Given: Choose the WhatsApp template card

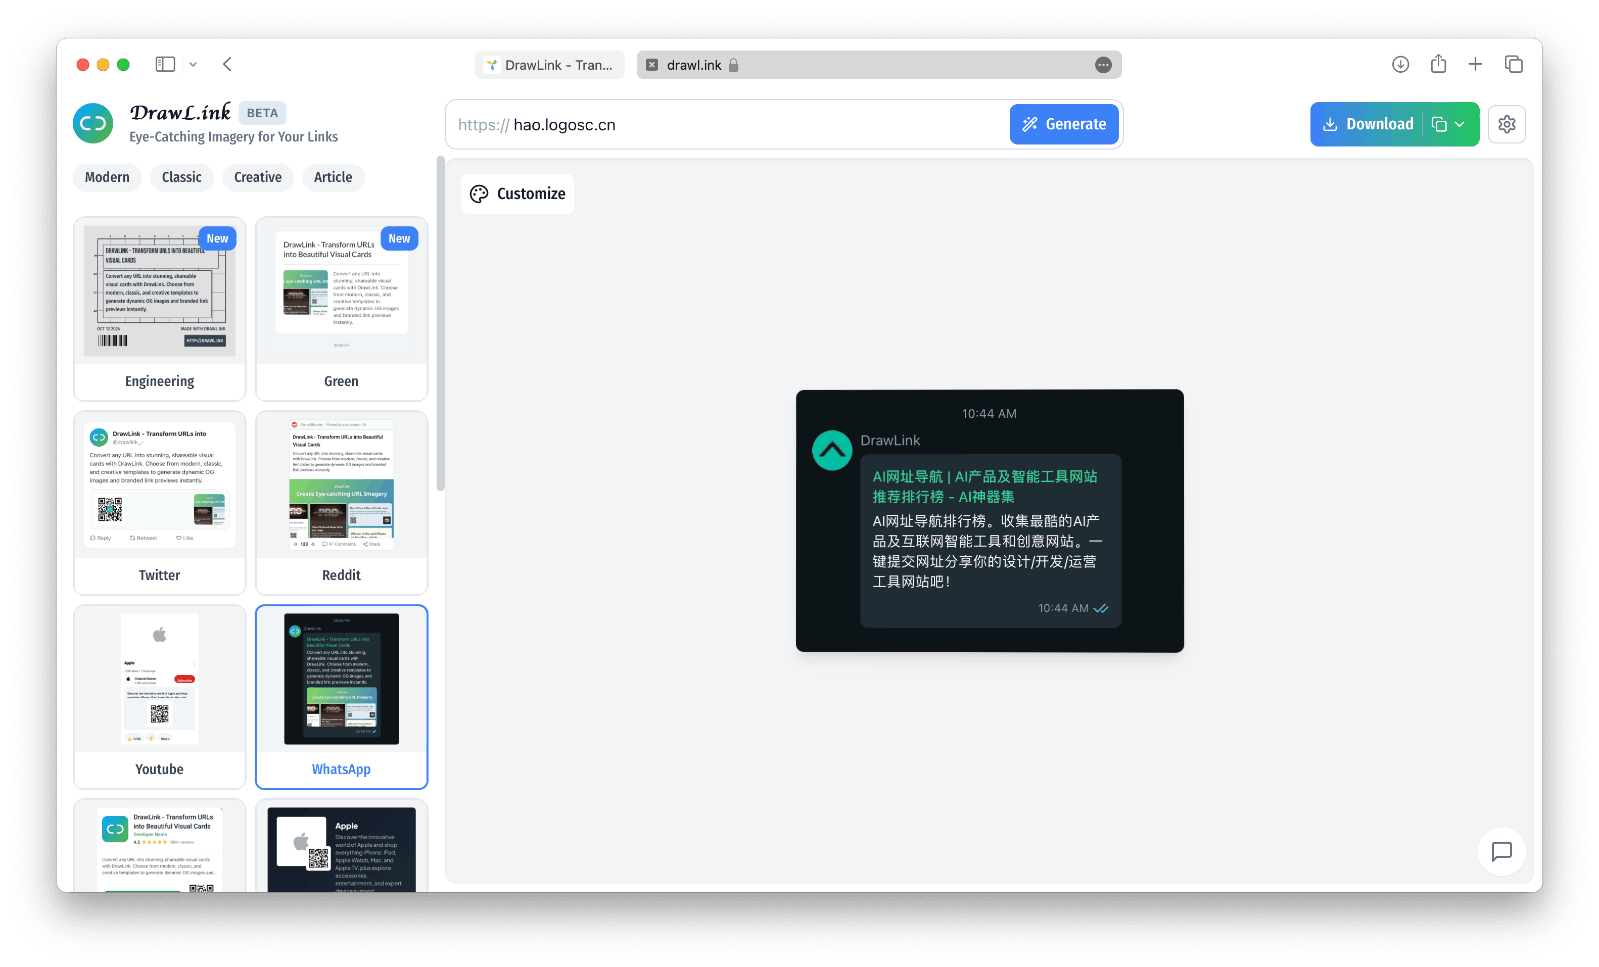Looking at the screenshot, I should click(341, 697).
